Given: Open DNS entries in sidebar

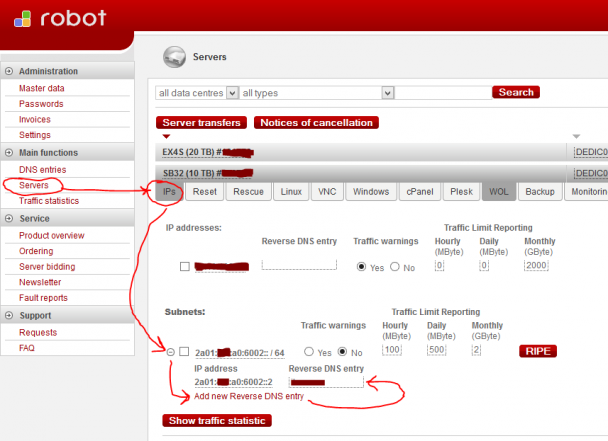Looking at the screenshot, I should 43,169.
